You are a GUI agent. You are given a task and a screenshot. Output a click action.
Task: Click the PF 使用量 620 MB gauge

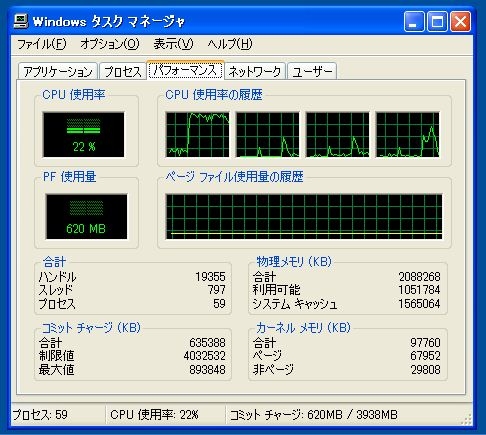point(86,216)
